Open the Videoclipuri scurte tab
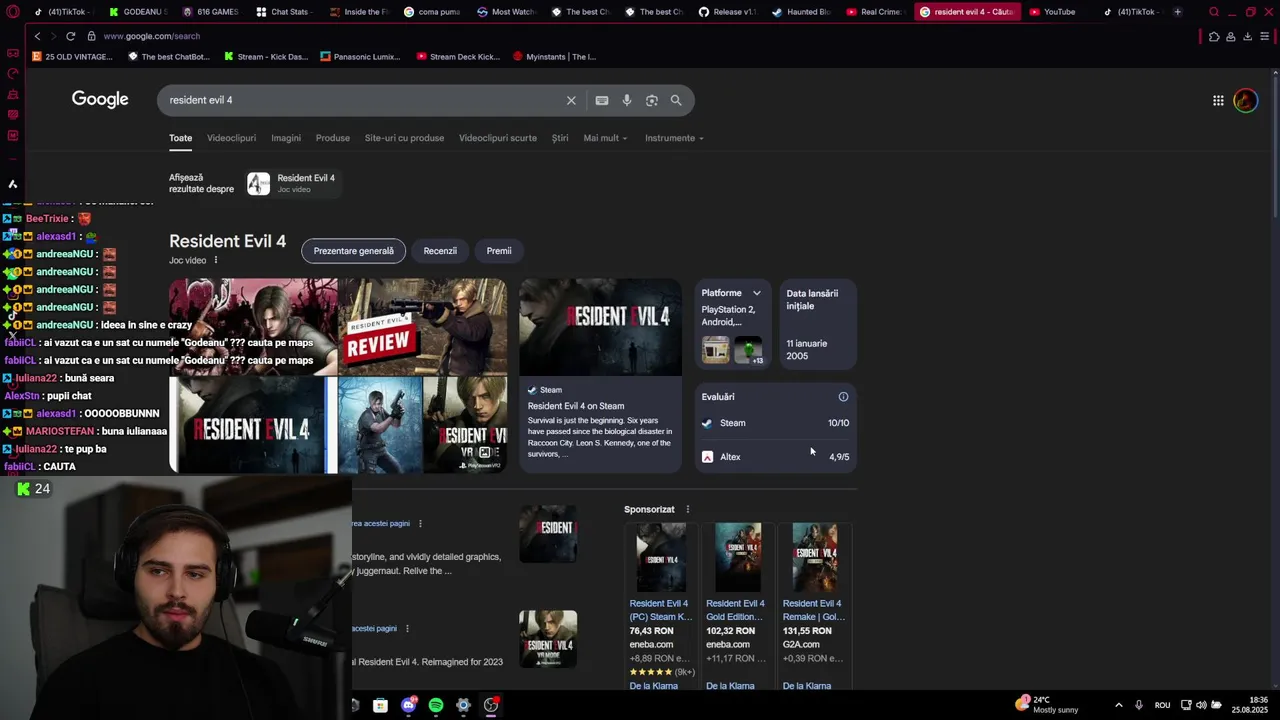The image size is (1280, 720). [498, 138]
